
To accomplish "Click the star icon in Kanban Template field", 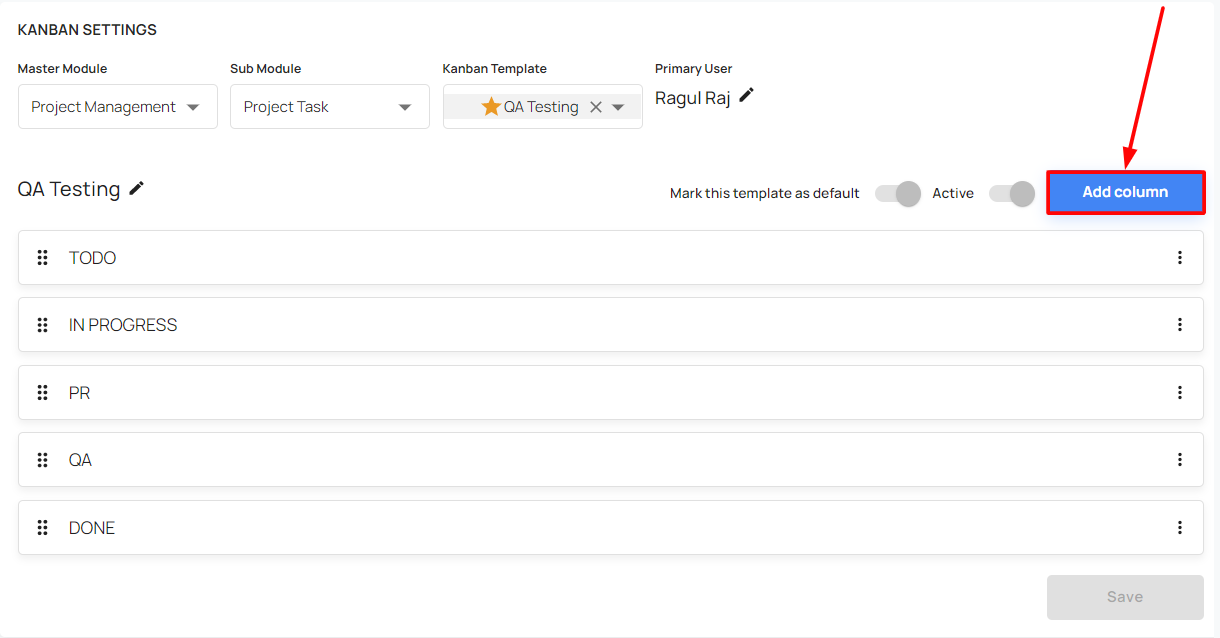I will pos(491,106).
